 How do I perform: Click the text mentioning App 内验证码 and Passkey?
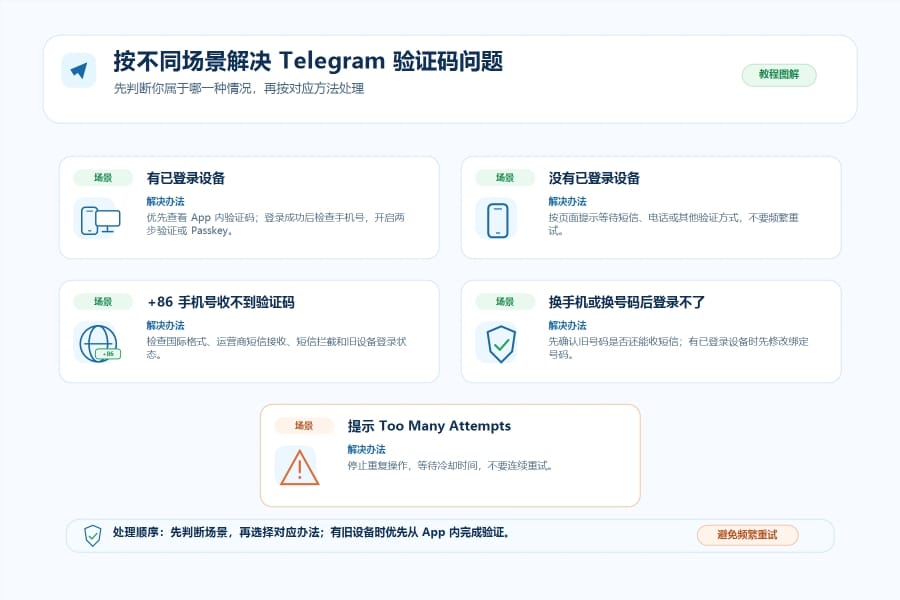276,224
